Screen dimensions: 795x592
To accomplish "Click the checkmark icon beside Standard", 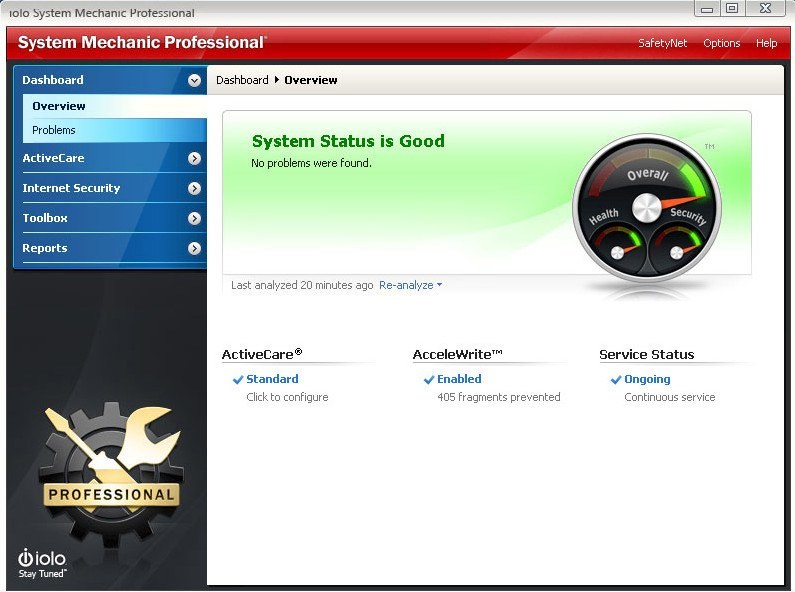I will (238, 380).
